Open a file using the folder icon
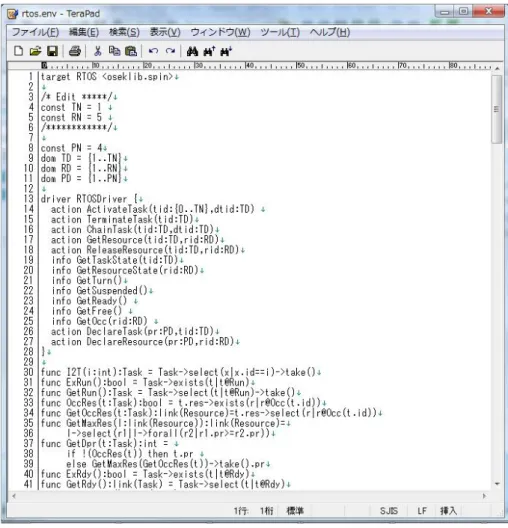Viewport: 508px width, 528px height. tap(35, 51)
